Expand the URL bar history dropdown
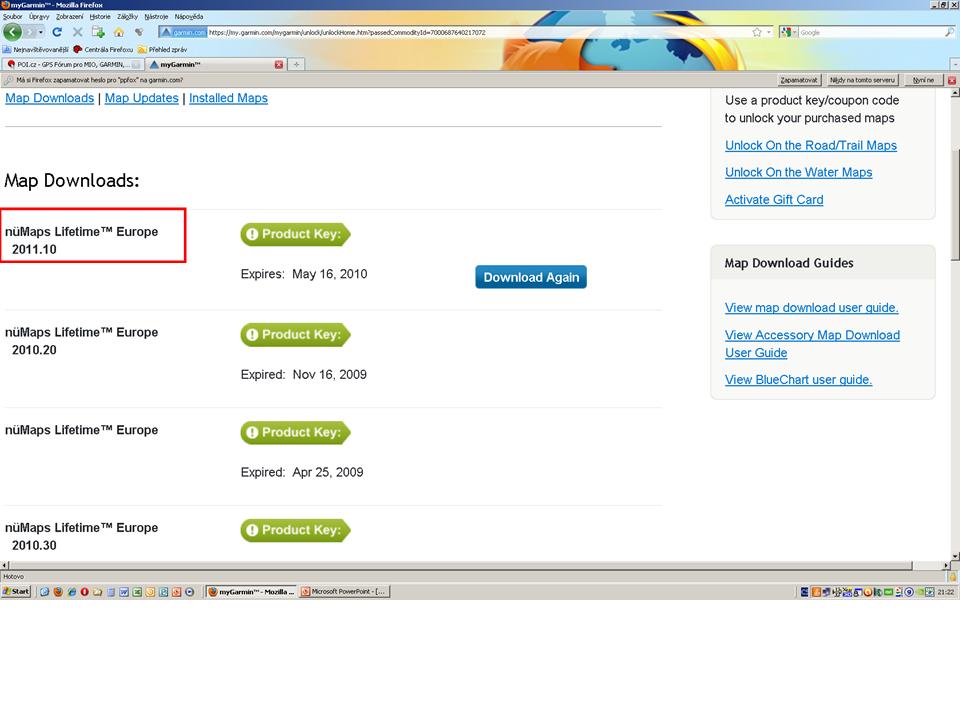Screen dimensions: 960x720 click(x=769, y=32)
